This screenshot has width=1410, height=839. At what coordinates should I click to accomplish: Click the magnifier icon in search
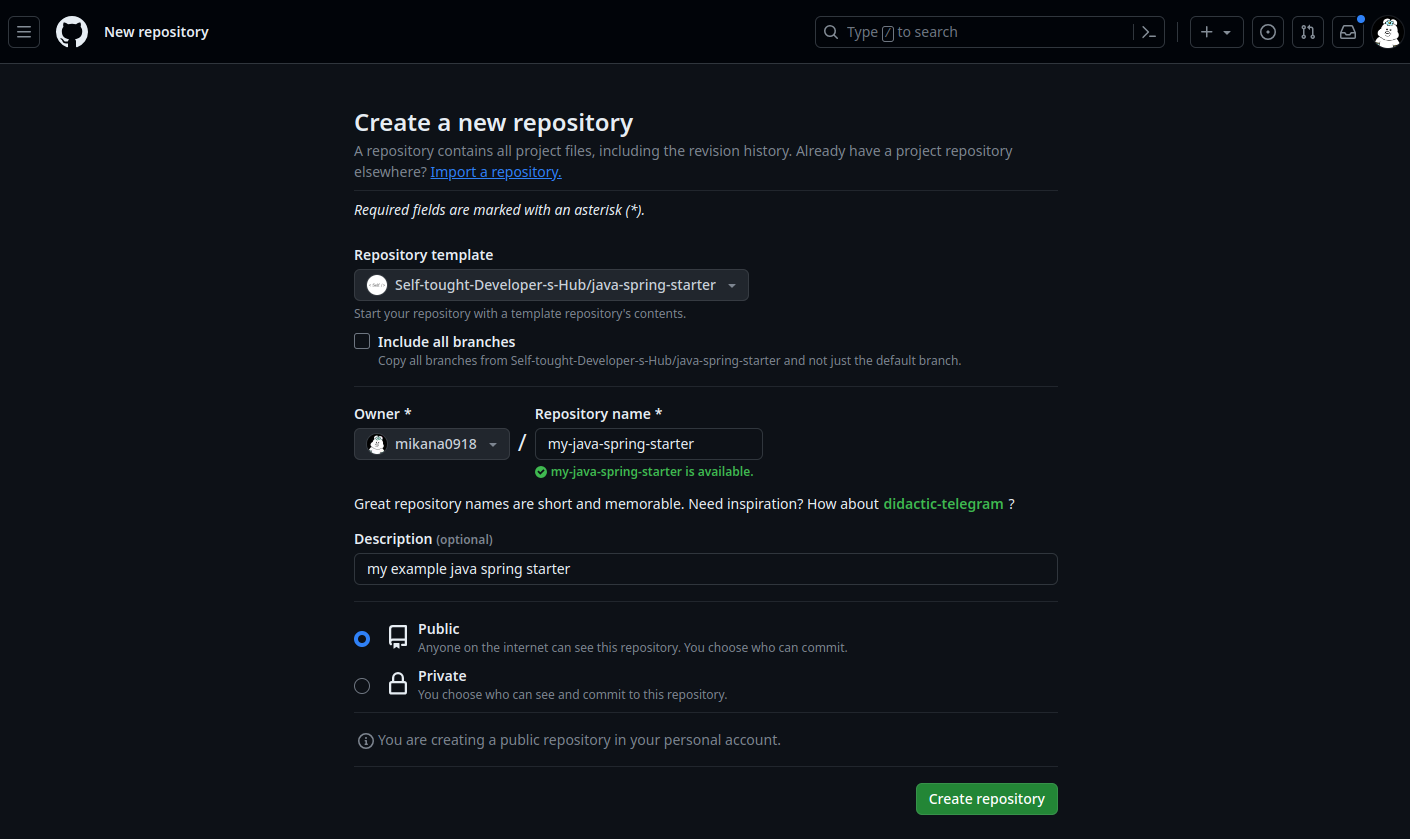[x=831, y=32]
